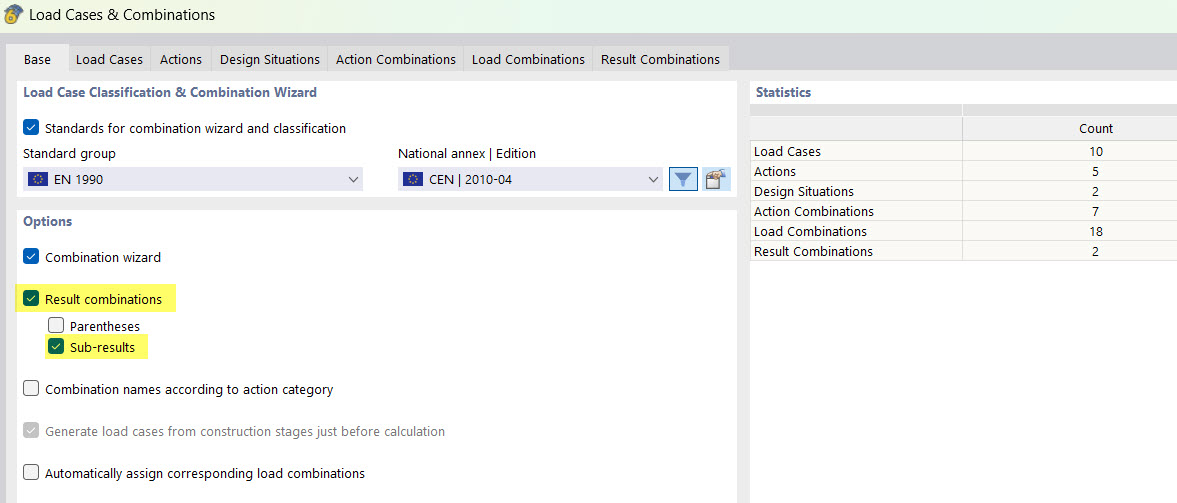Image resolution: width=1177 pixels, height=503 pixels.
Task: Click the Standard group label
Action: pyautogui.click(x=69, y=153)
